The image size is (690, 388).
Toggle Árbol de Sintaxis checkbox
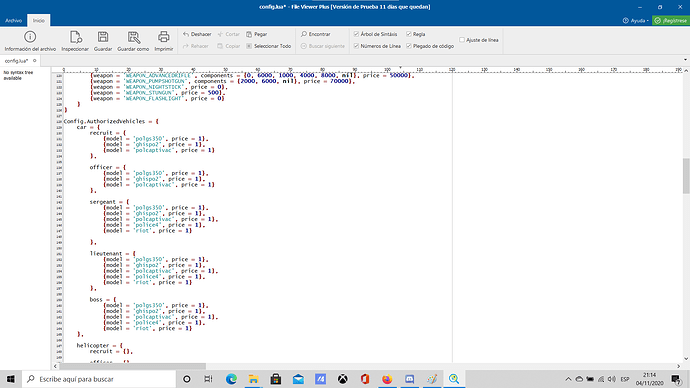356,34
